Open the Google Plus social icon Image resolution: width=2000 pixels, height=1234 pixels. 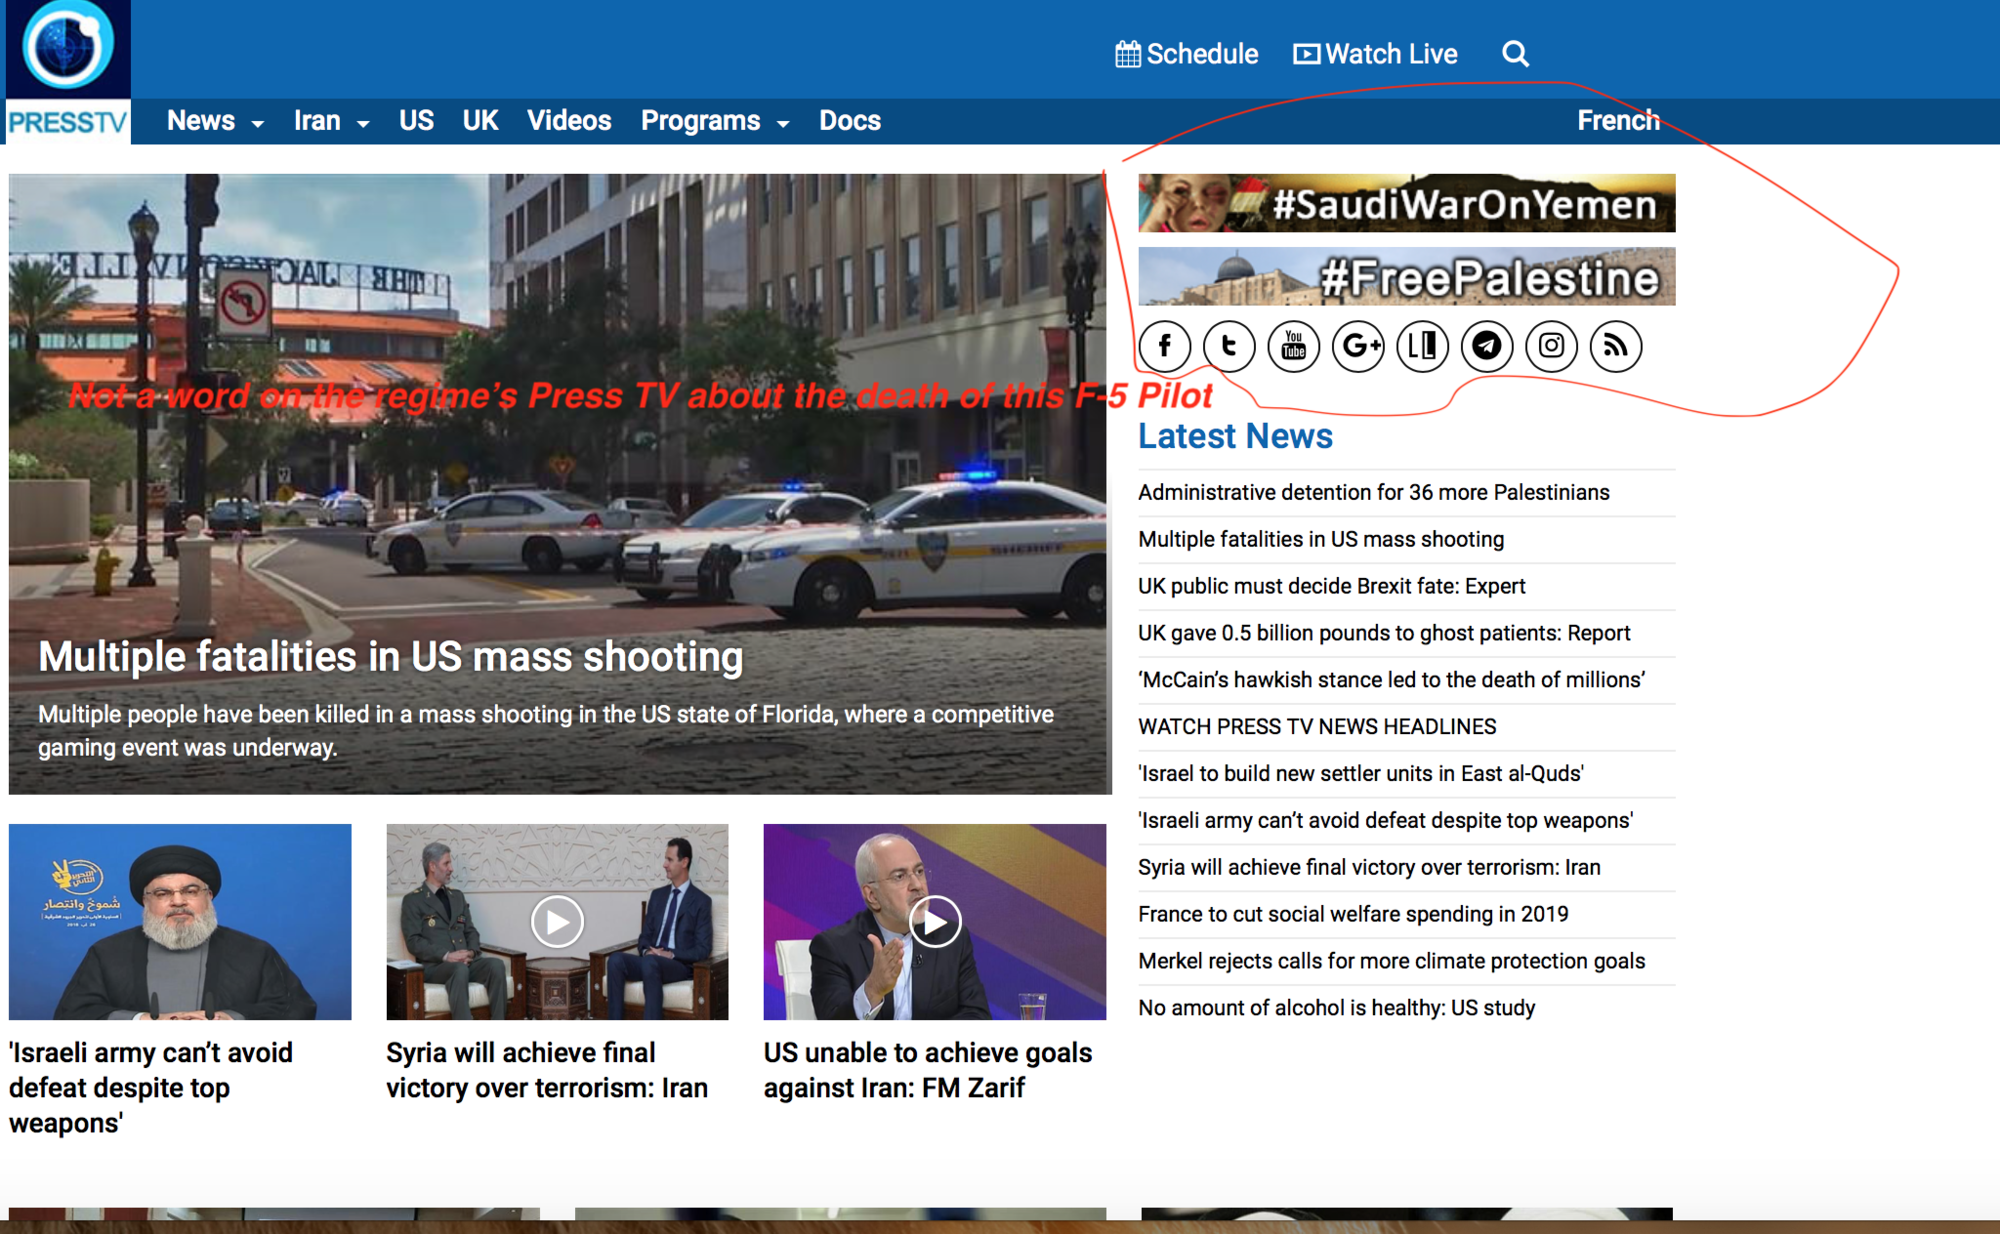[x=1358, y=346]
